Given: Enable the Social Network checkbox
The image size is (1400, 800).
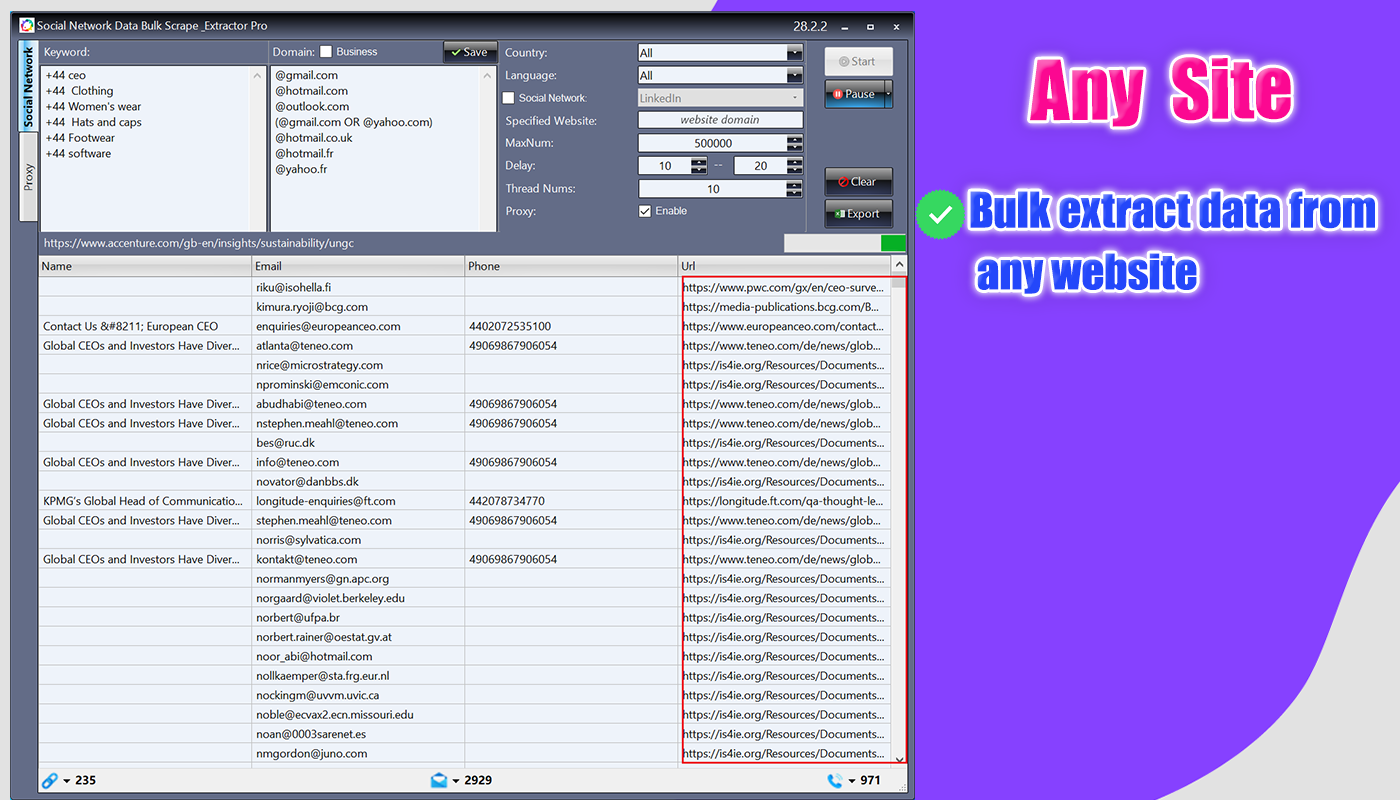Looking at the screenshot, I should 508,98.
